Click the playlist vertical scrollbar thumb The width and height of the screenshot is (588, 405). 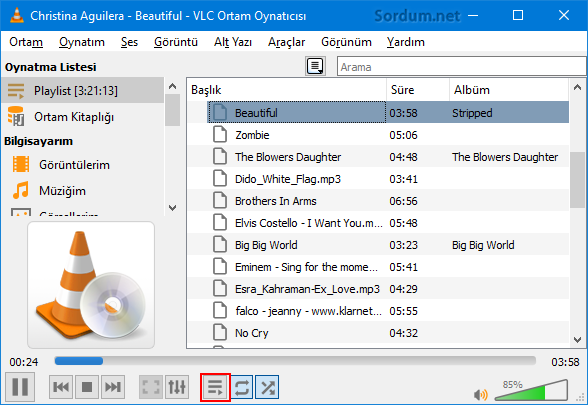click(x=577, y=180)
